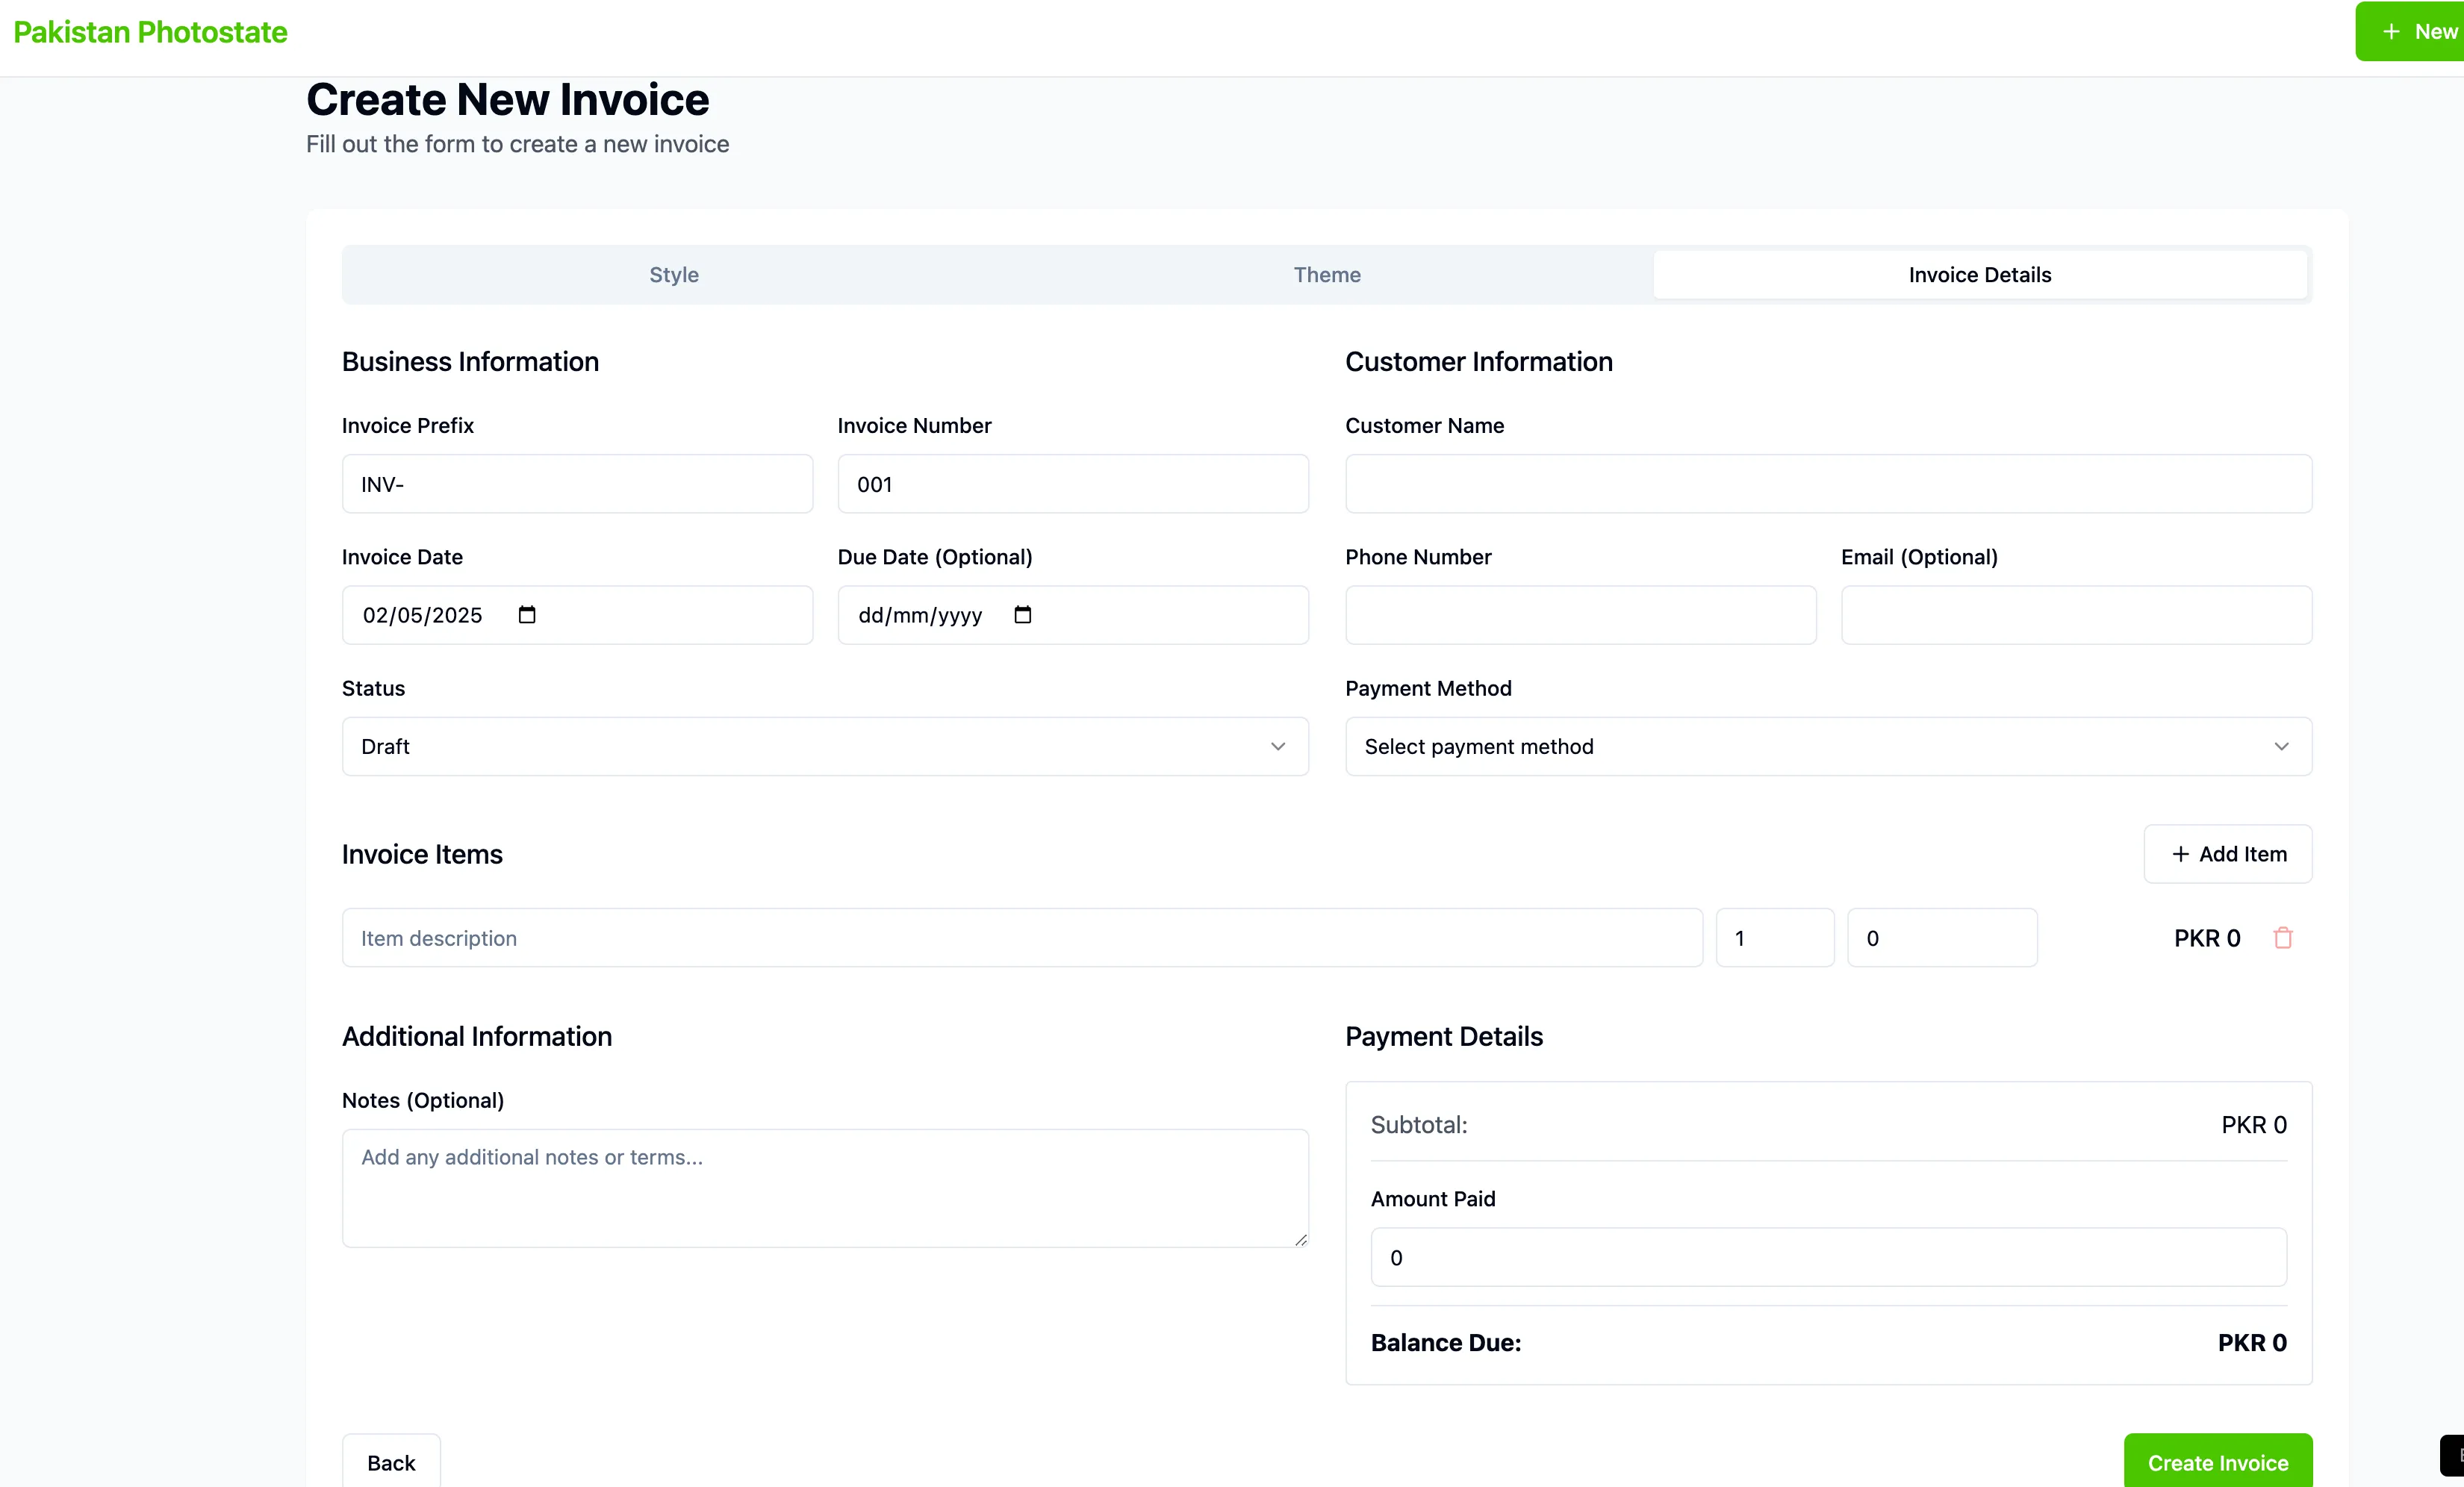Click the plus New button in header
This screenshot has width=2464, height=1487.
coord(2412,31)
